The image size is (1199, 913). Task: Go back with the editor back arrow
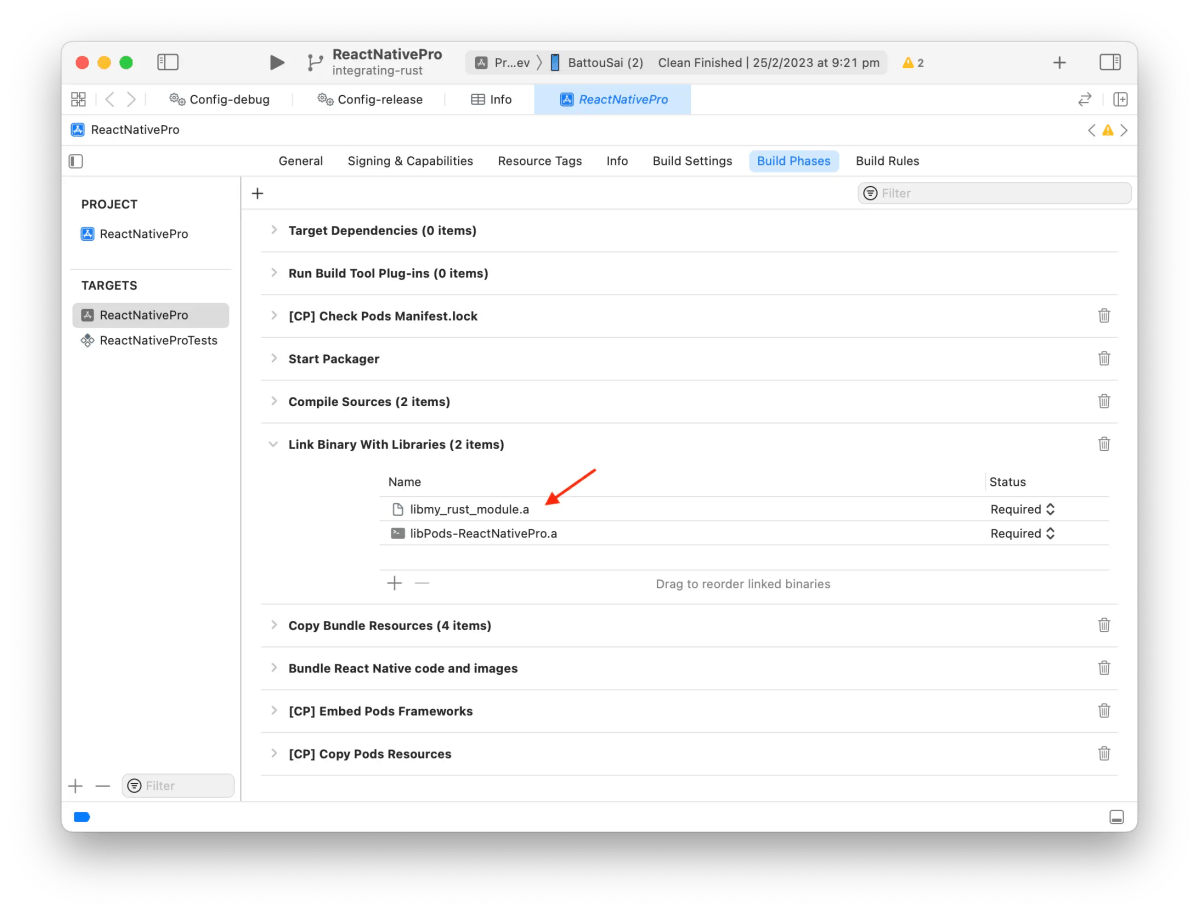coord(110,99)
